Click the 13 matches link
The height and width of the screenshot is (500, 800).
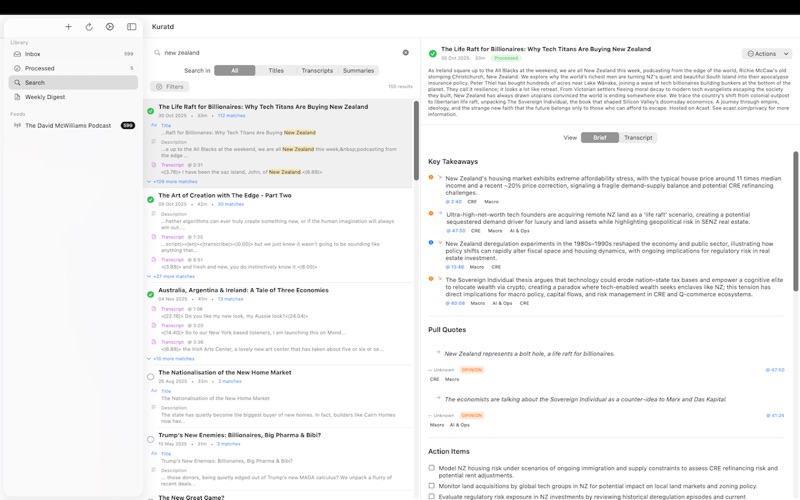click(x=230, y=299)
